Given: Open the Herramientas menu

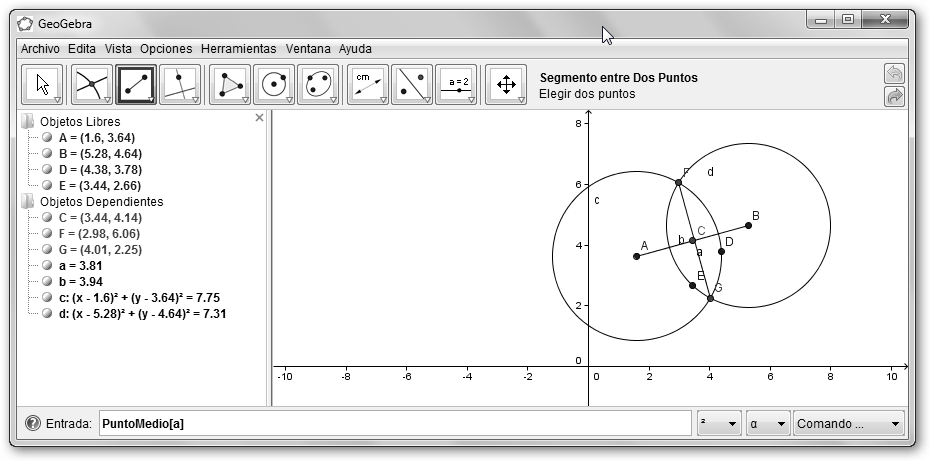Looking at the screenshot, I should pyautogui.click(x=238, y=48).
